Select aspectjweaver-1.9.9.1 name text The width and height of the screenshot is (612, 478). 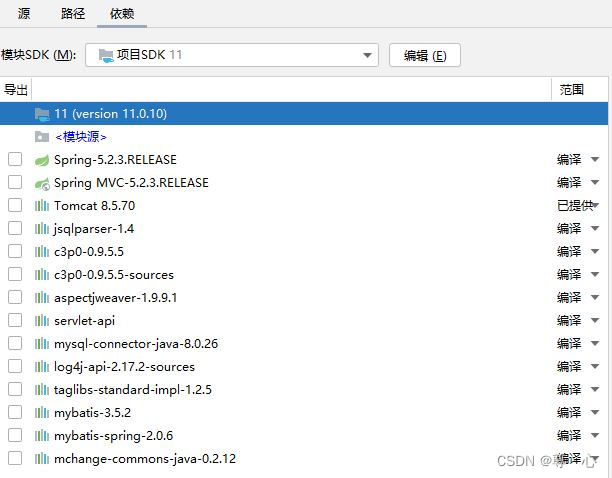116,298
